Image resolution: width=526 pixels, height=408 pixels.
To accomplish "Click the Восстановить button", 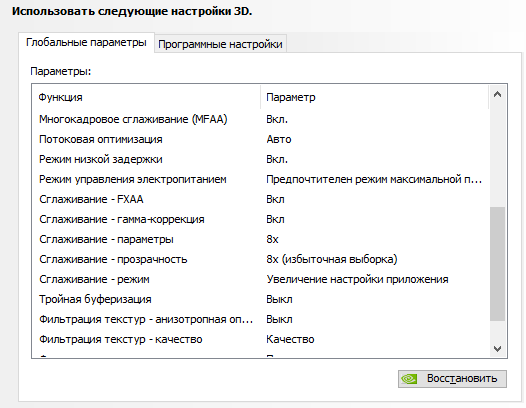I will click(452, 379).
